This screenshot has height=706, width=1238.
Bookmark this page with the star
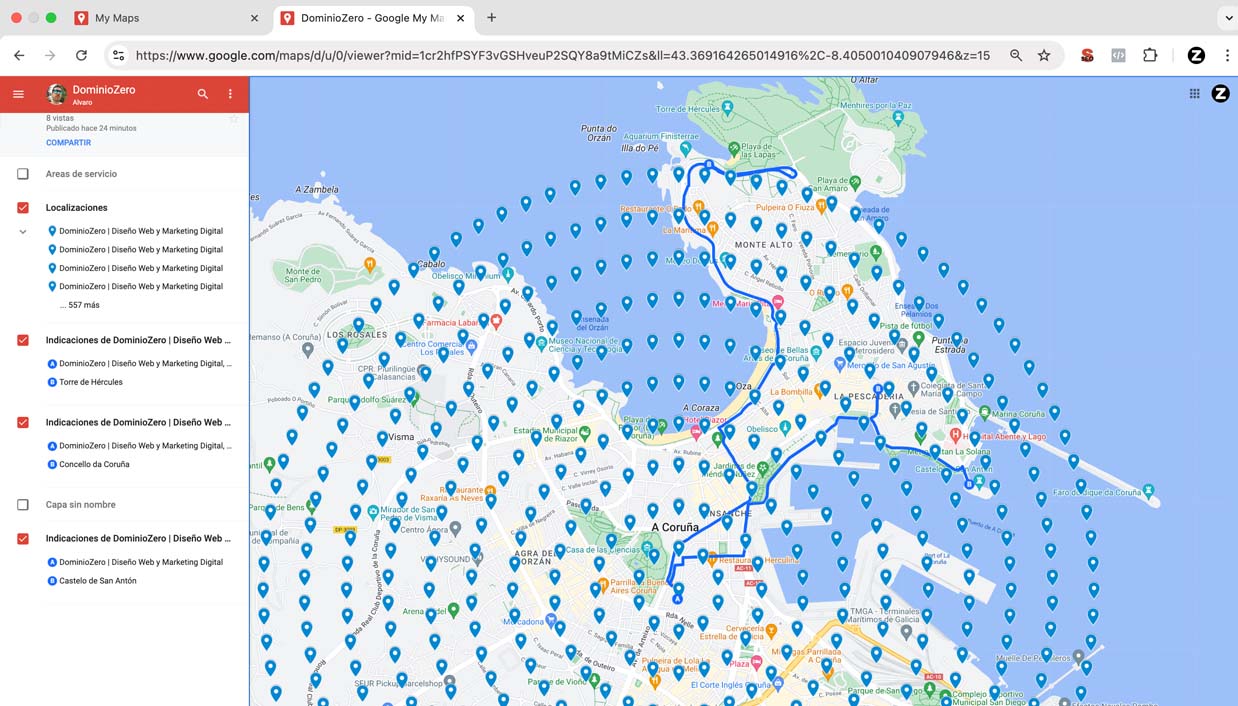pyautogui.click(x=1044, y=56)
